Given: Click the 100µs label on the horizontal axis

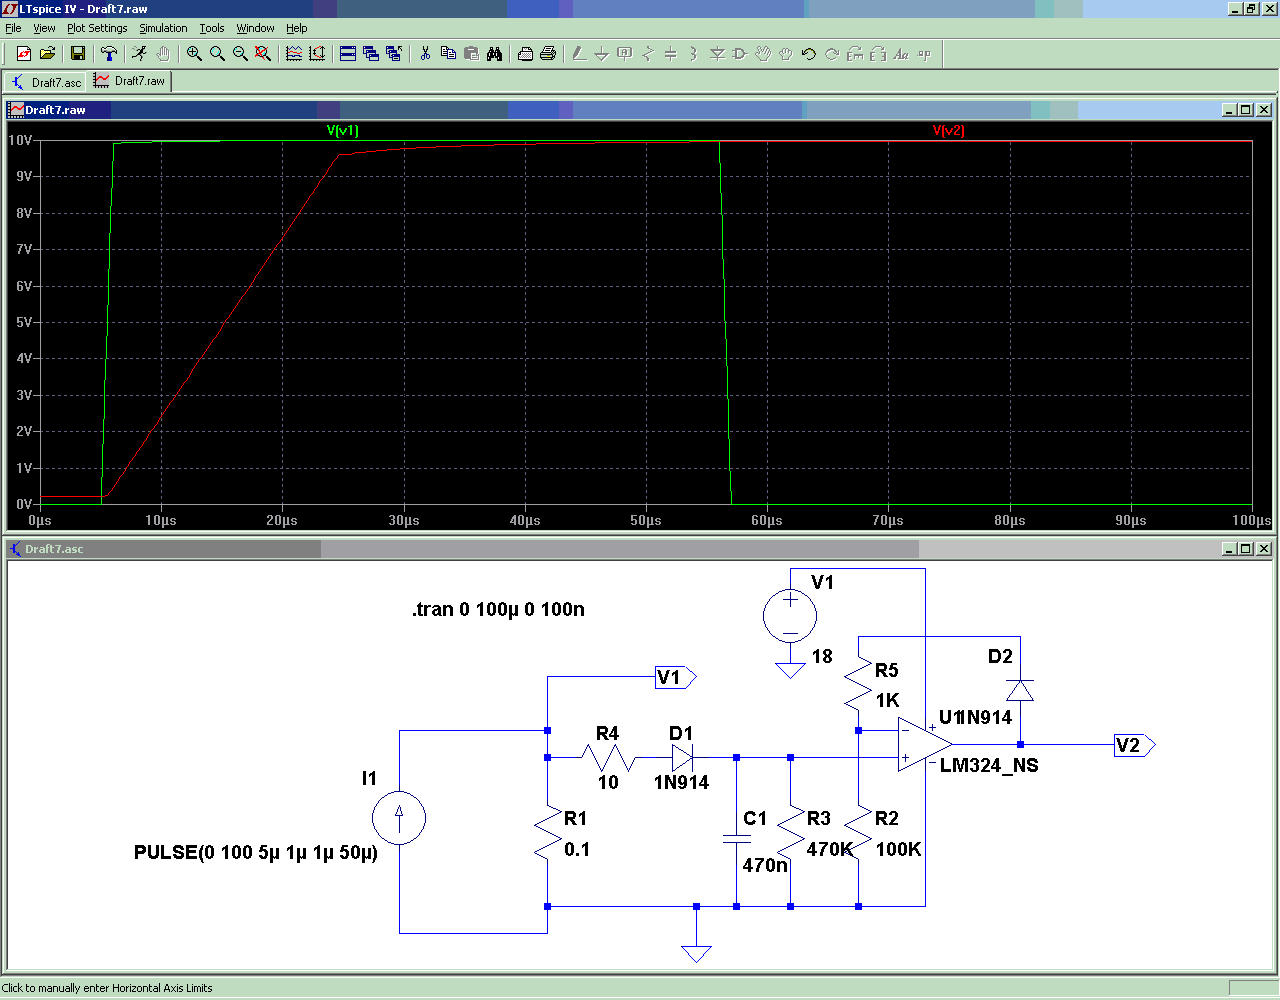Looking at the screenshot, I should pos(1251,520).
